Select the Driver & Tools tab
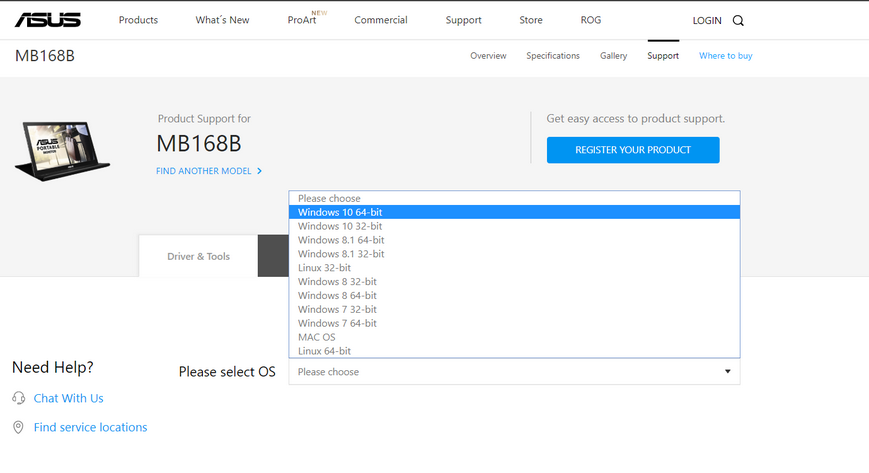Image resolution: width=869 pixels, height=473 pixels. click(198, 256)
